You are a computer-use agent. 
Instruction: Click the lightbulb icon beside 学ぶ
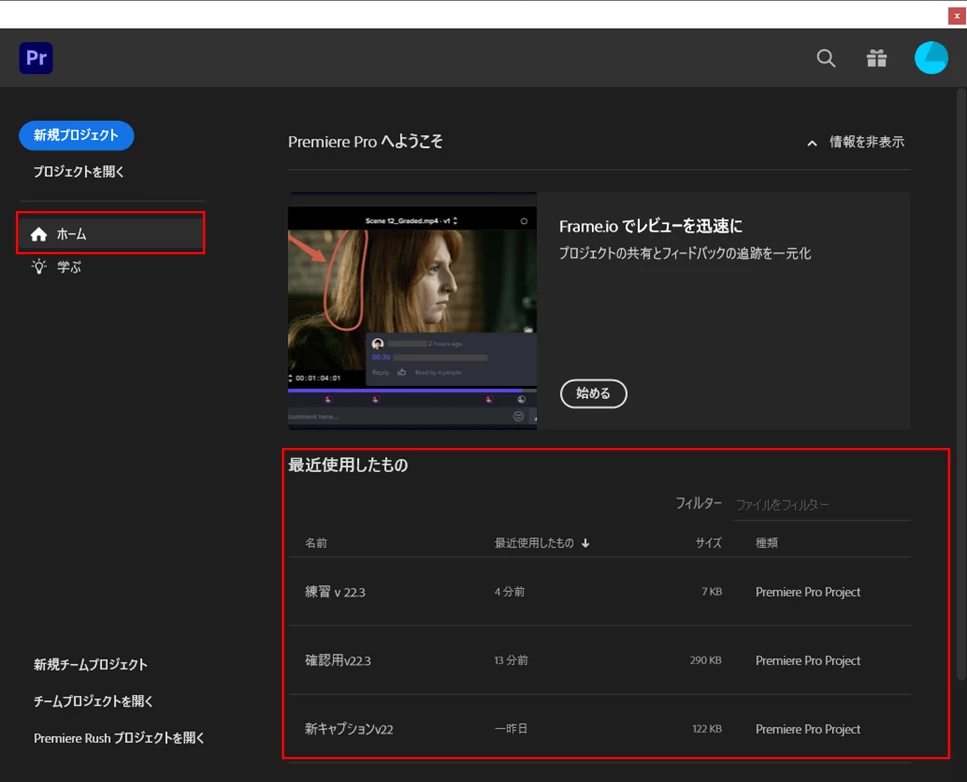[39, 266]
